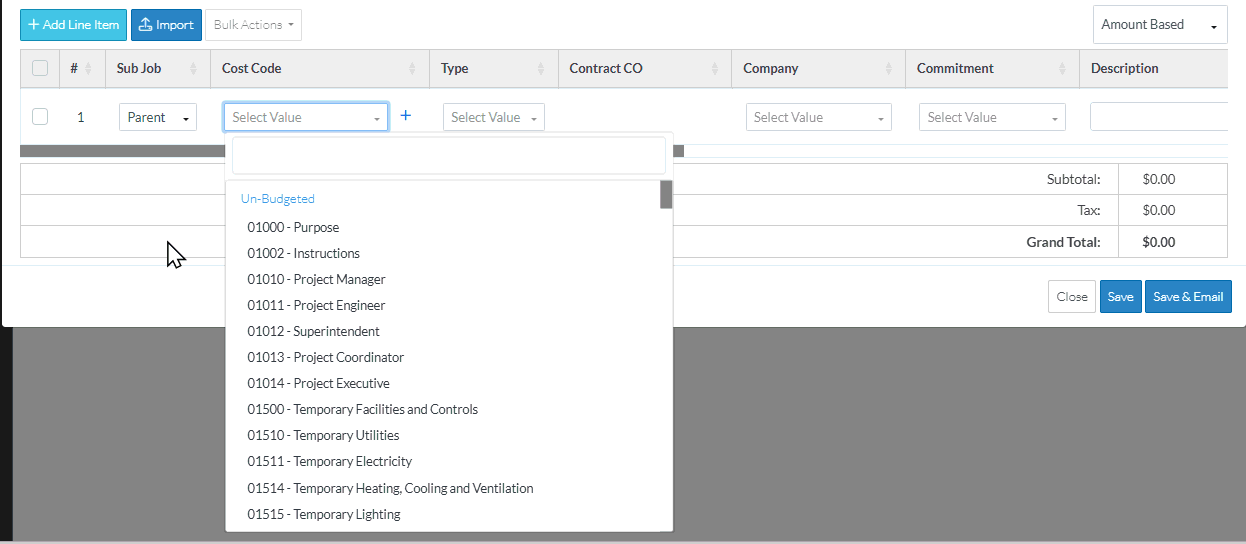Open the Sub Job Parent dropdown
Screen dimensions: 1246x544
coord(158,117)
